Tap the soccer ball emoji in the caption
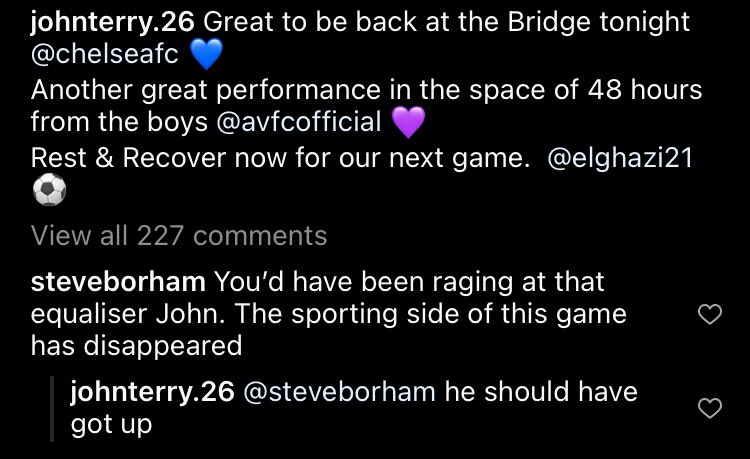 click(x=49, y=189)
